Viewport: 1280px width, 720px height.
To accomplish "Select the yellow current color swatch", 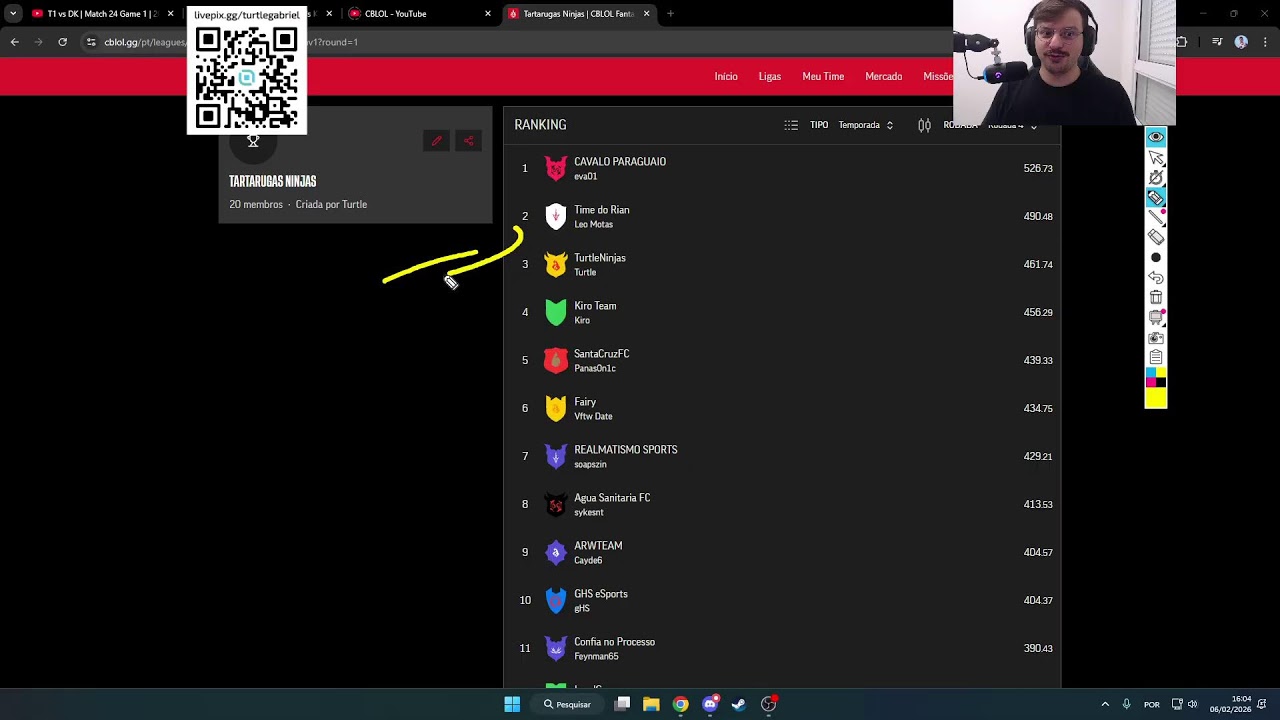I will click(1155, 398).
